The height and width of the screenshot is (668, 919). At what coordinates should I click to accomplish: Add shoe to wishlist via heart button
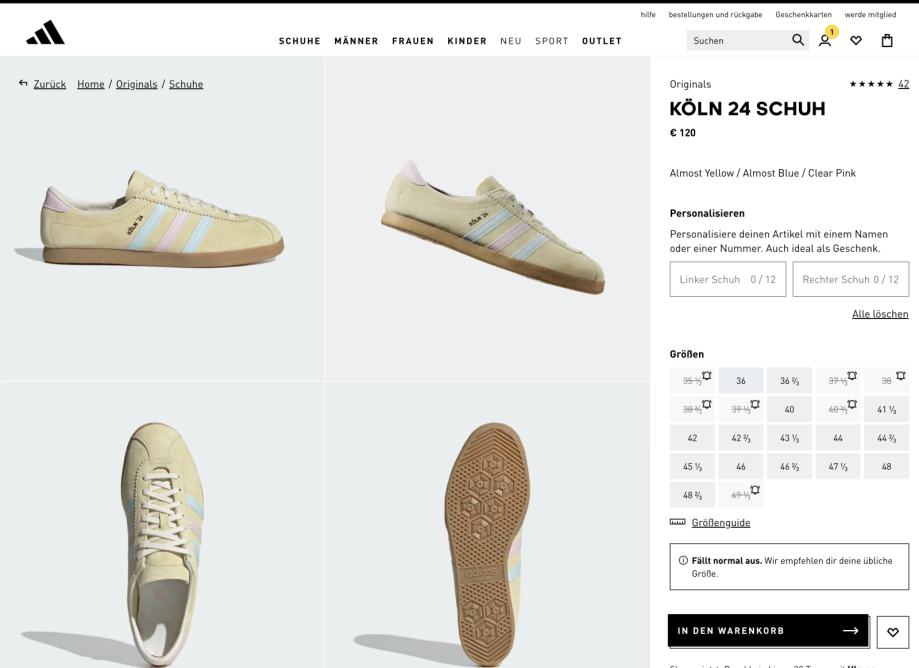click(893, 631)
